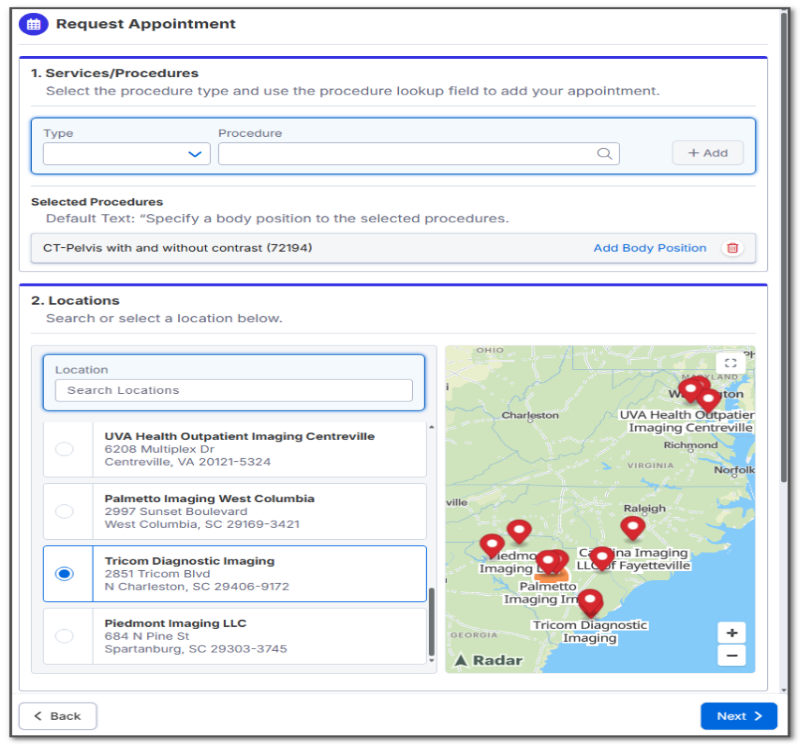Select Piedmont Imaging LLC radio button
800x744 pixels.
click(x=64, y=636)
